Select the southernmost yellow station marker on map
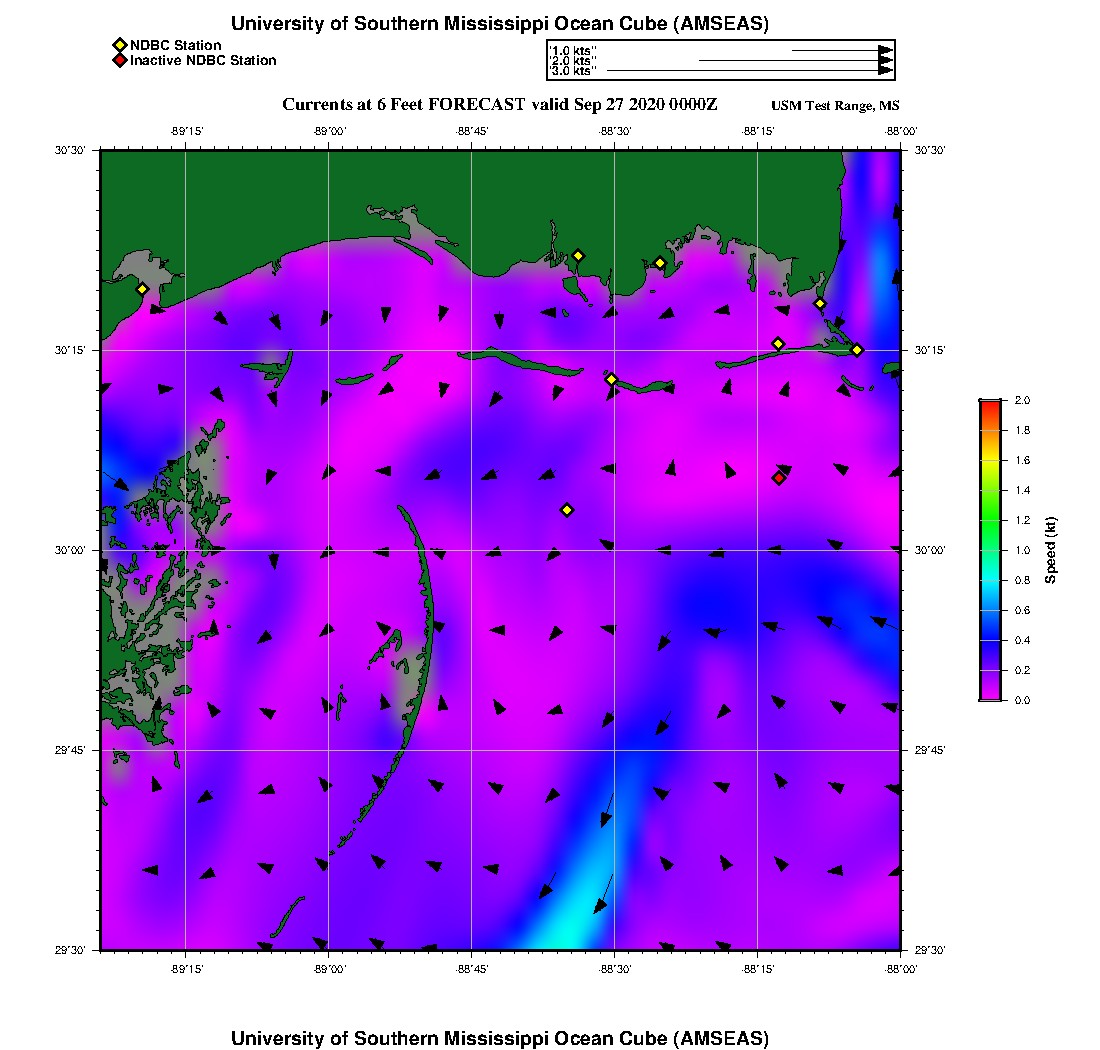Screen dimensions: 1100x1050 click(x=567, y=510)
